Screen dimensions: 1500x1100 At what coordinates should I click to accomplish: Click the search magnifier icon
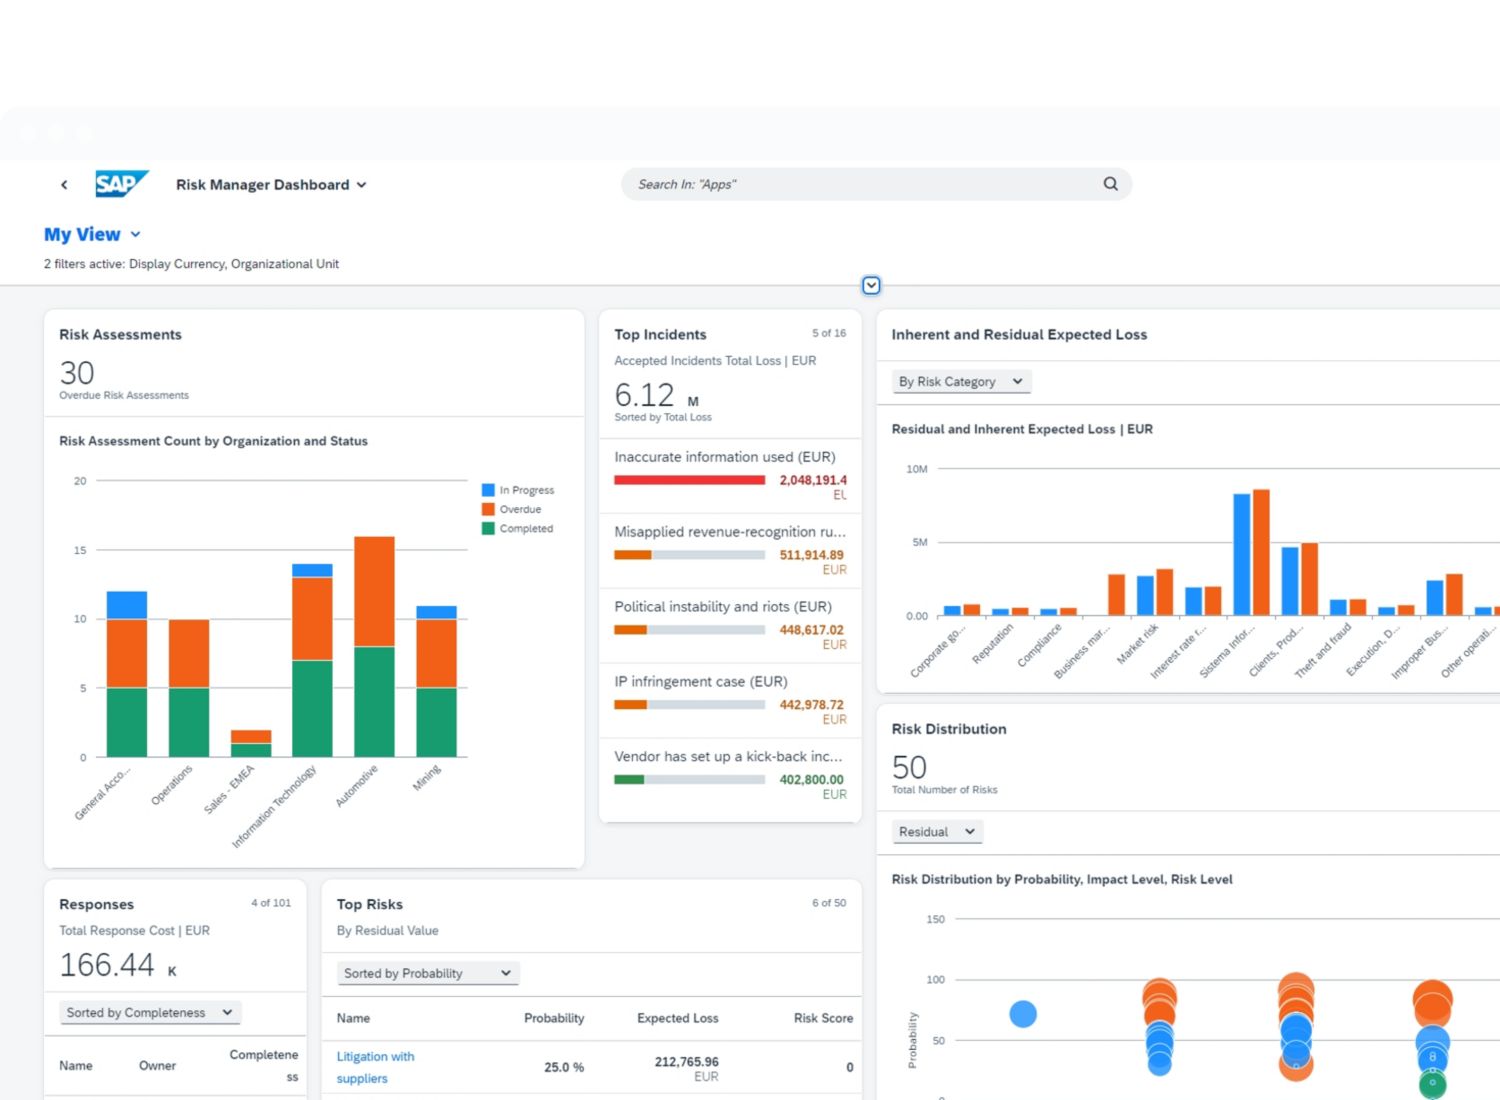pos(1110,184)
